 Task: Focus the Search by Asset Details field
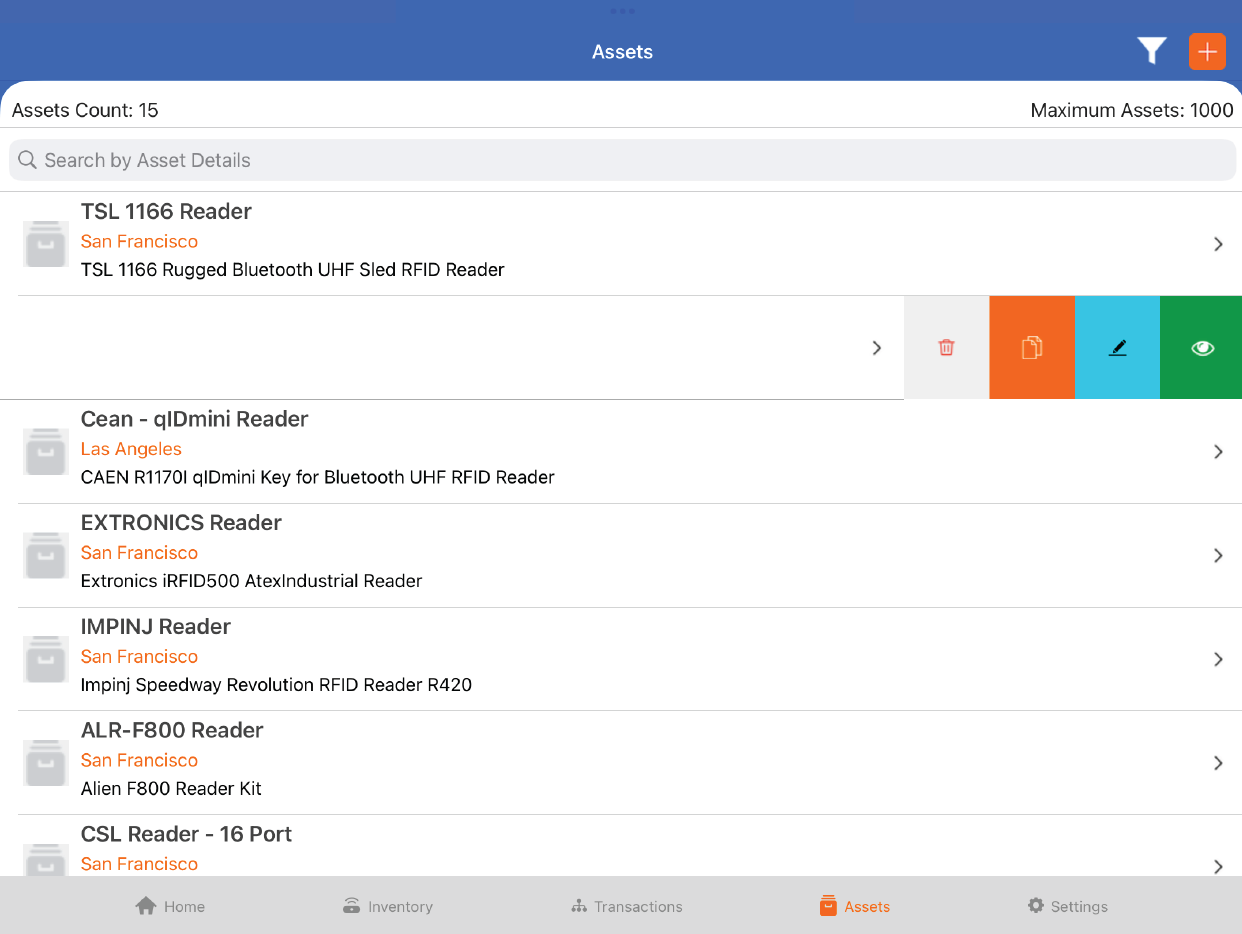point(622,160)
